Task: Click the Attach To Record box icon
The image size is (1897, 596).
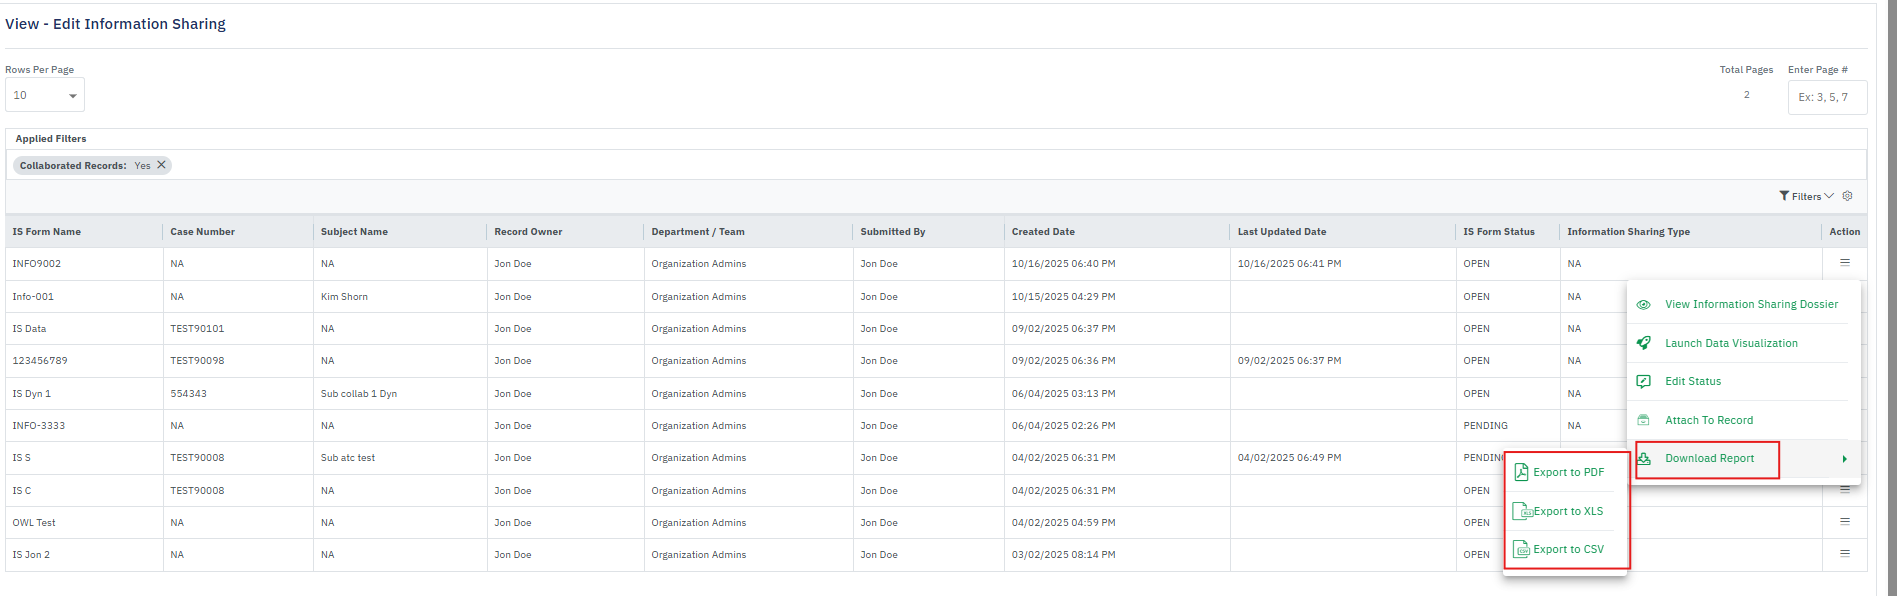Action: (x=1643, y=420)
